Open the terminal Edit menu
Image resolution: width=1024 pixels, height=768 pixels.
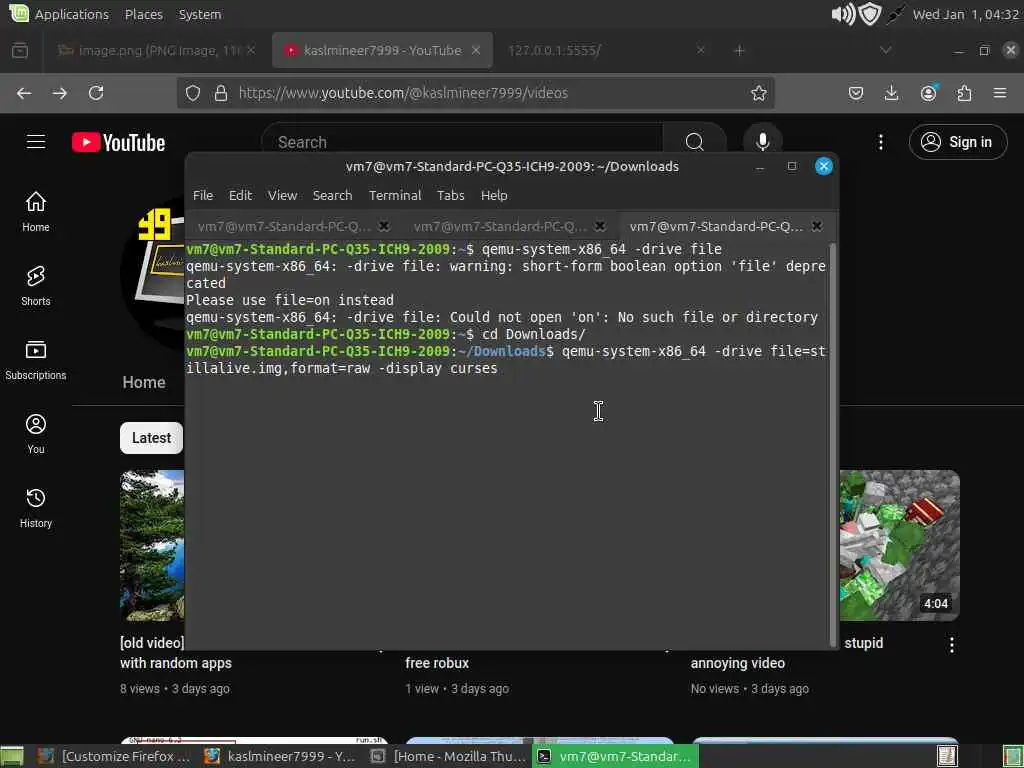tap(240, 195)
